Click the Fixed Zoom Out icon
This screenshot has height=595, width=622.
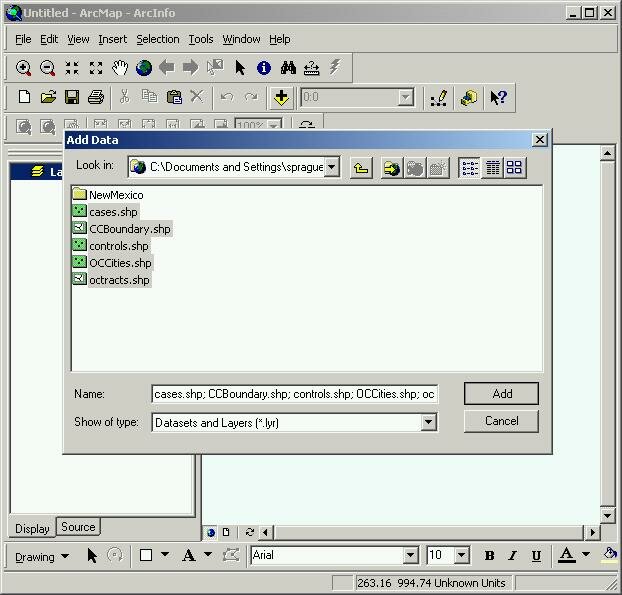pos(96,68)
